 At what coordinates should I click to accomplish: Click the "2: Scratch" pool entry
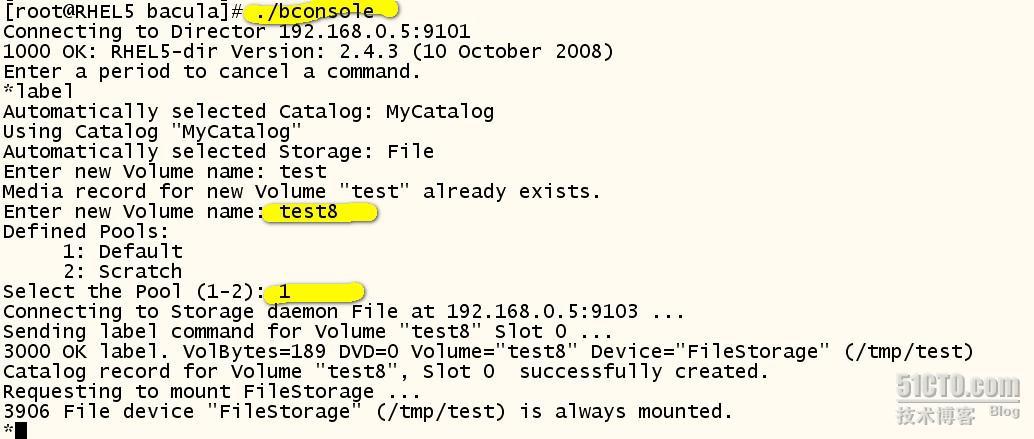click(122, 271)
